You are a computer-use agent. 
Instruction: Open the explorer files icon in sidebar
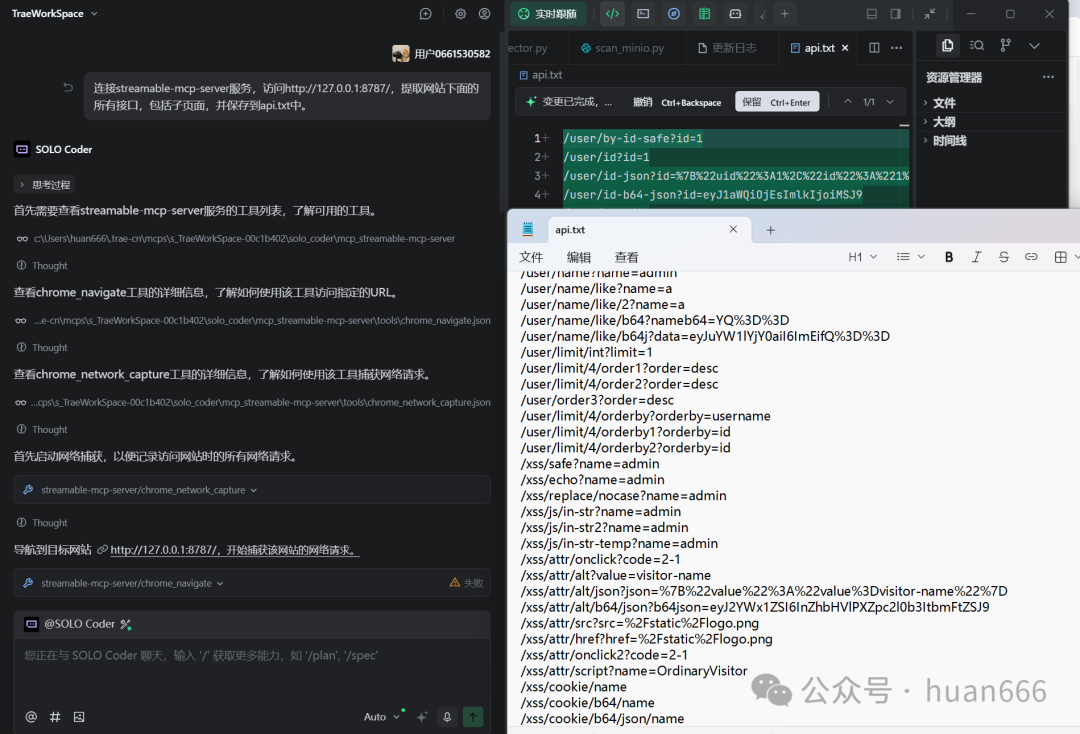click(948, 45)
